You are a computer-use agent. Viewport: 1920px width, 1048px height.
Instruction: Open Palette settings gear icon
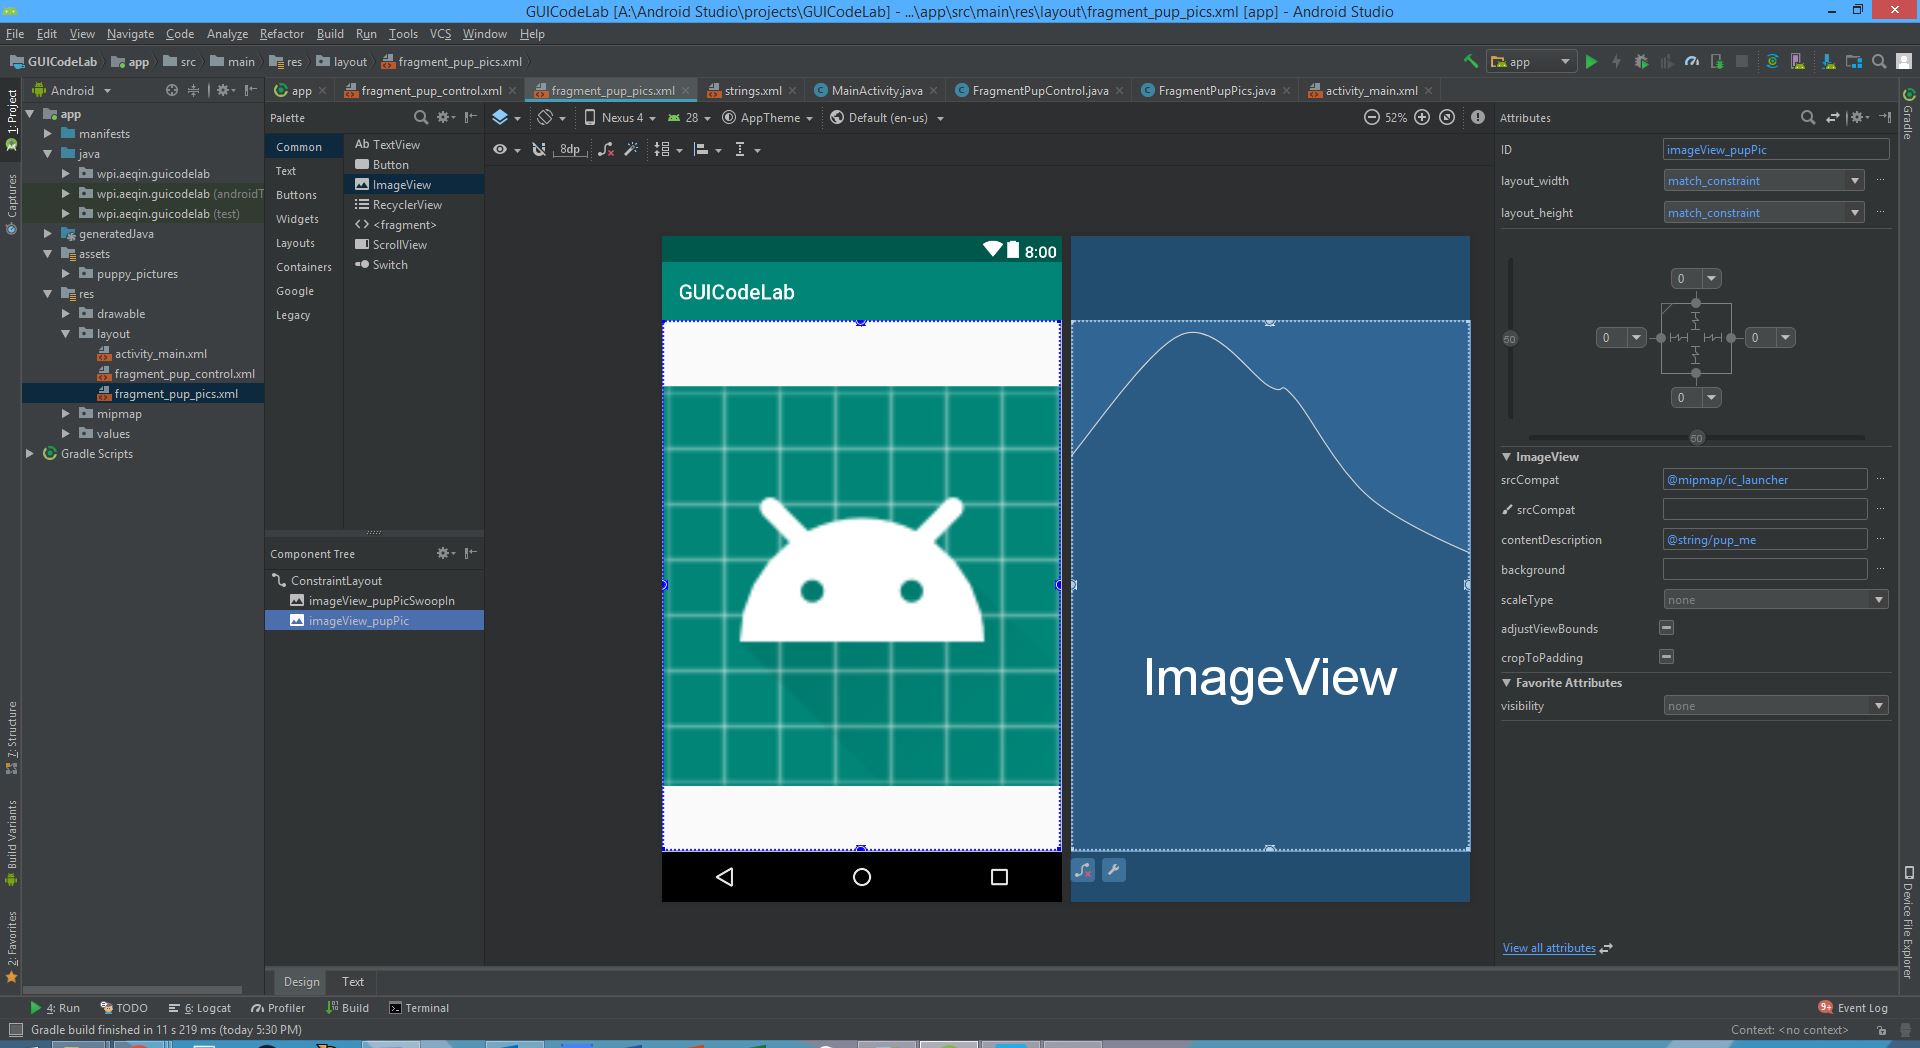click(445, 117)
